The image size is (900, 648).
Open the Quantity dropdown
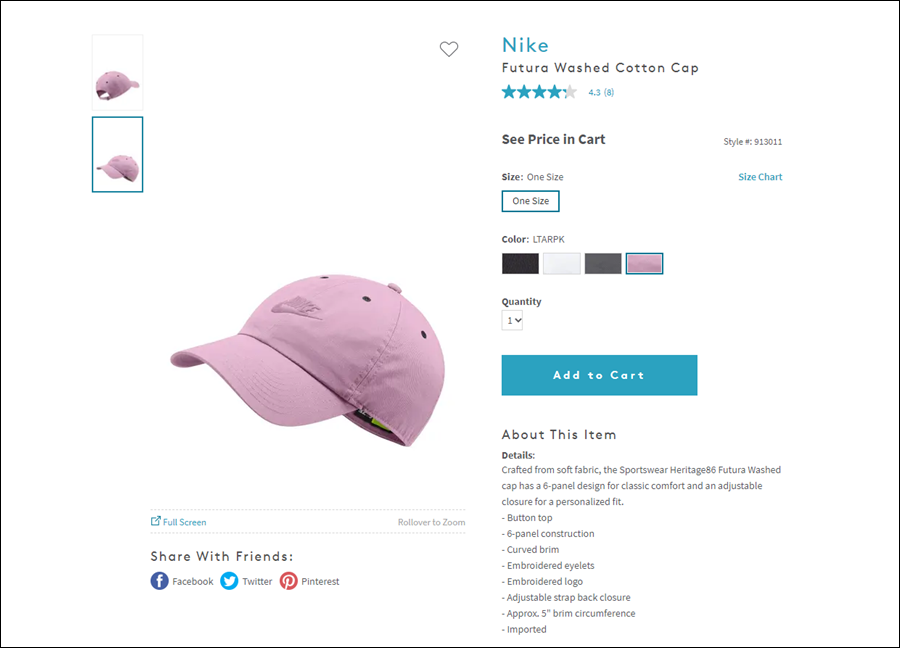tap(512, 320)
